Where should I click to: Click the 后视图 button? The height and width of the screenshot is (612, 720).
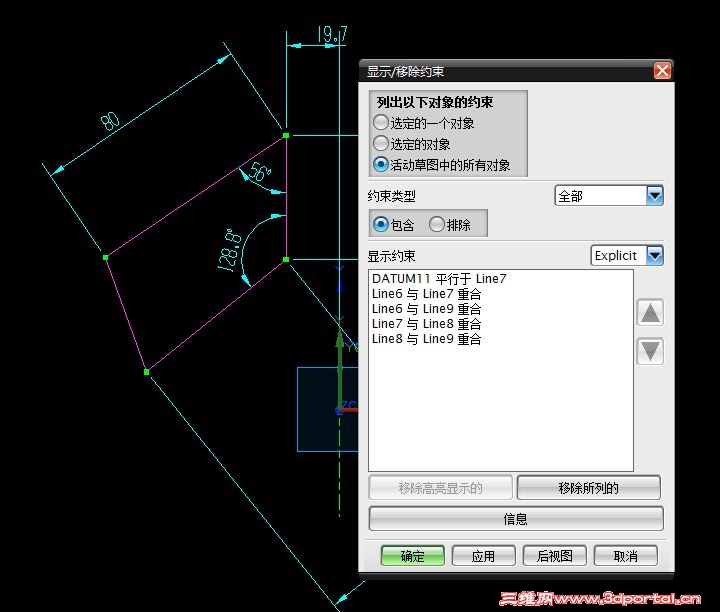click(x=555, y=556)
